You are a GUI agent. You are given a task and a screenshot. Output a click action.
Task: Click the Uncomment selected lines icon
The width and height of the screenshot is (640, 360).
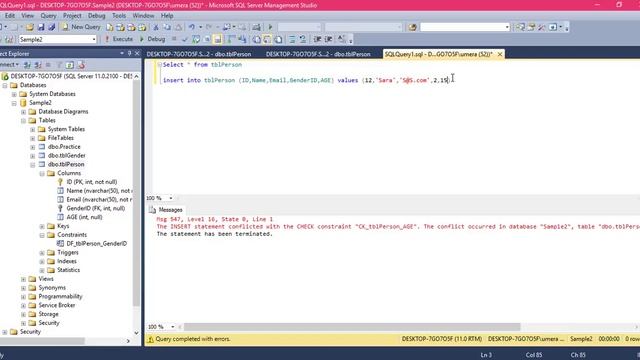click(303, 39)
